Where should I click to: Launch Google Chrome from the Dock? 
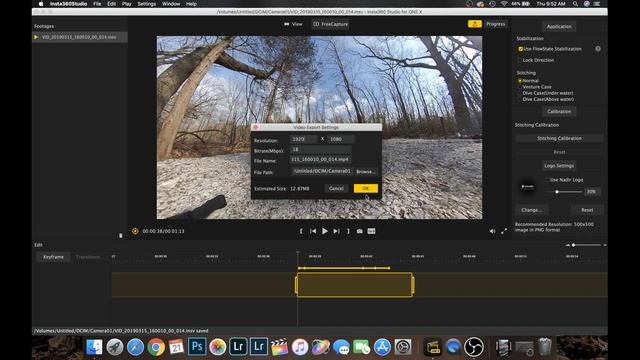[x=156, y=347]
